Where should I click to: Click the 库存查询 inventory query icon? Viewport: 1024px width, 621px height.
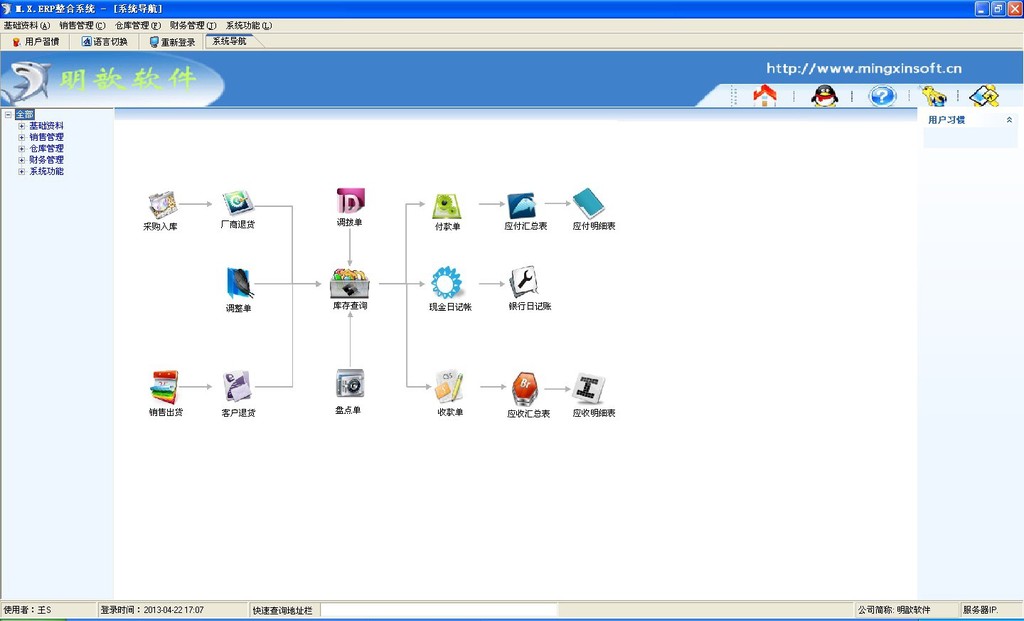tap(349, 284)
